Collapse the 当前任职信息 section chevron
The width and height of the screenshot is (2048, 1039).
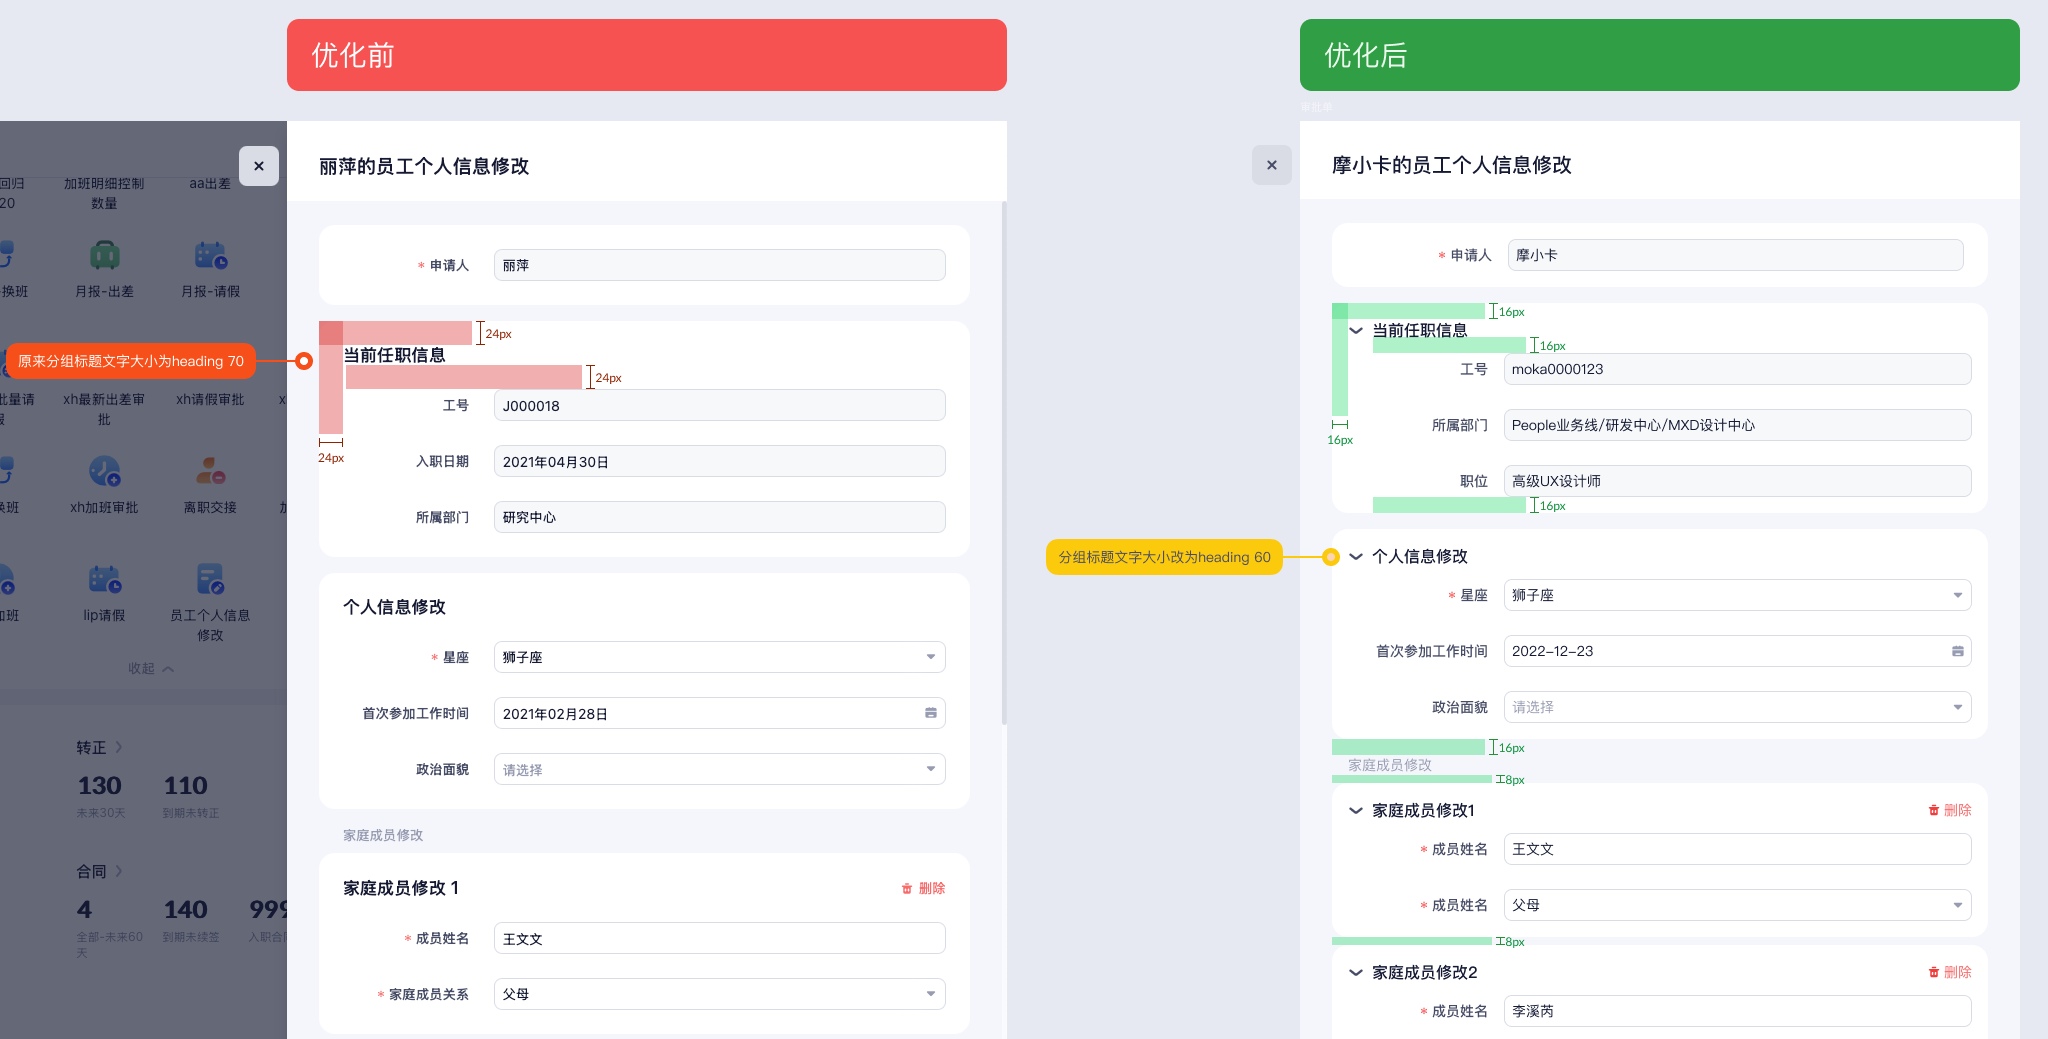[x=1356, y=331]
